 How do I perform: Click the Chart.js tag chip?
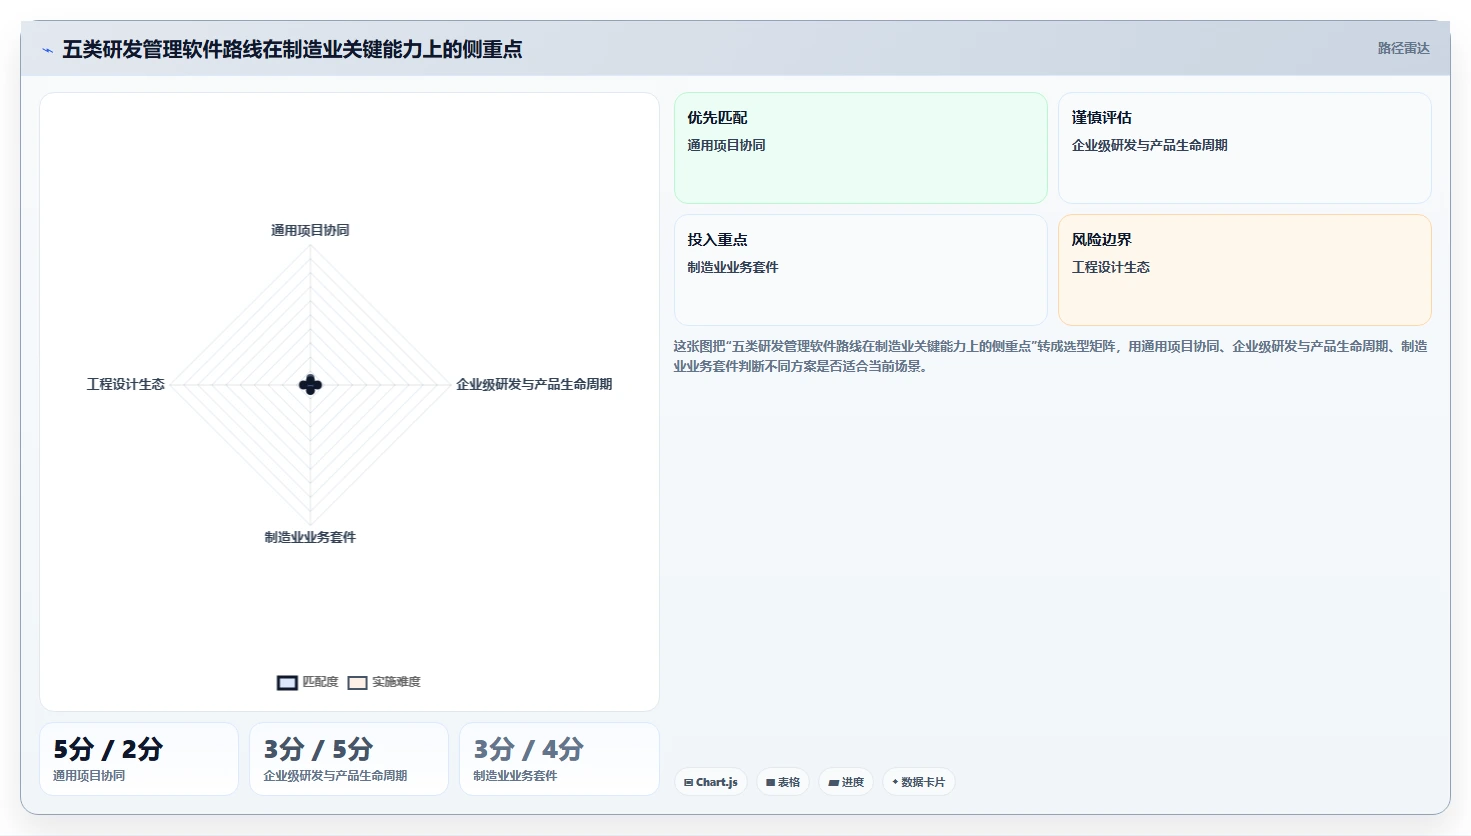click(711, 782)
